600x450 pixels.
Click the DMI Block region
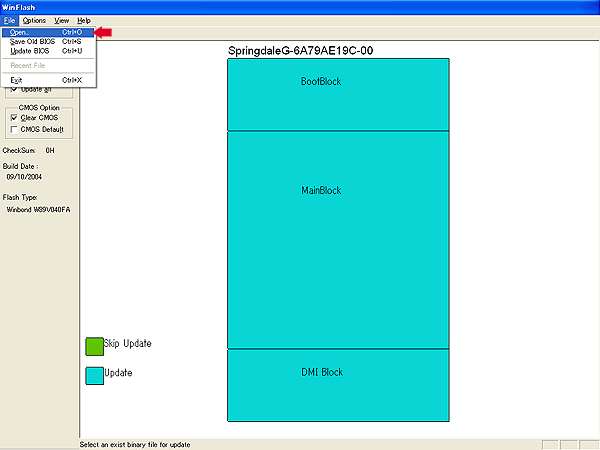click(x=338, y=385)
